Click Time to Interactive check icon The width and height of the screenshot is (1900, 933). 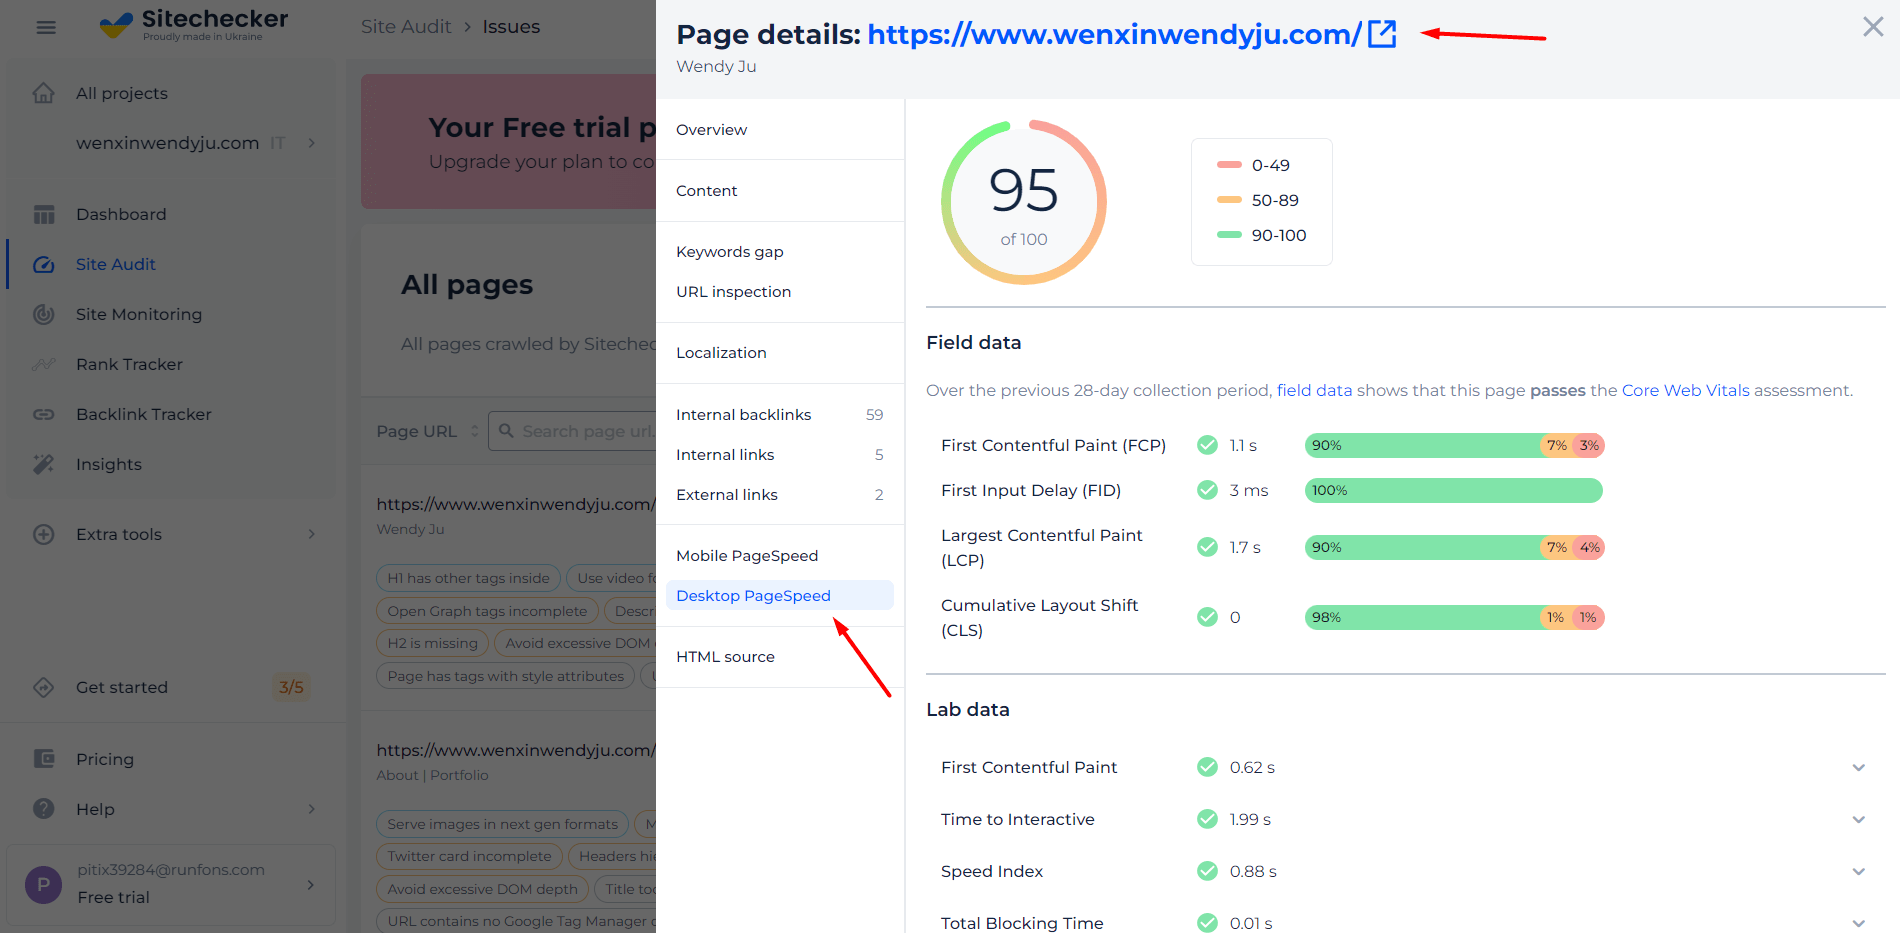(x=1208, y=819)
